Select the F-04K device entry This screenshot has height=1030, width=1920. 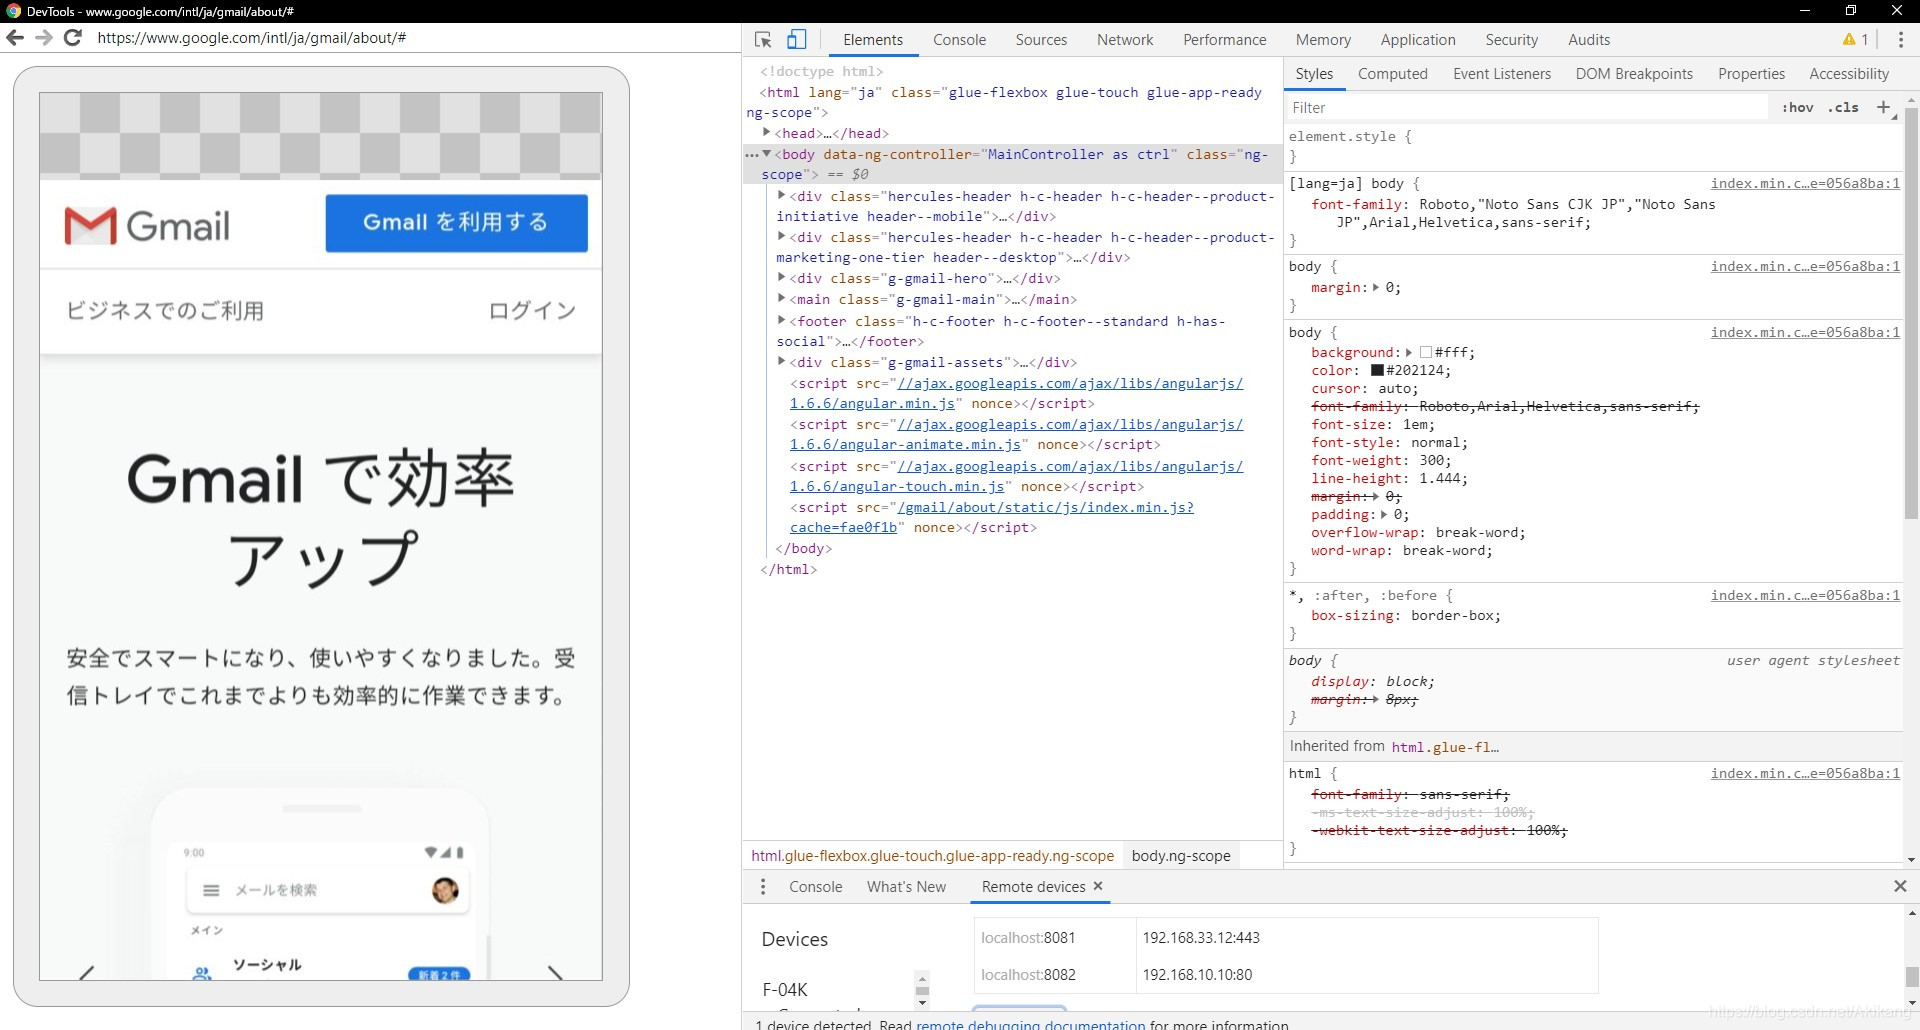785,989
